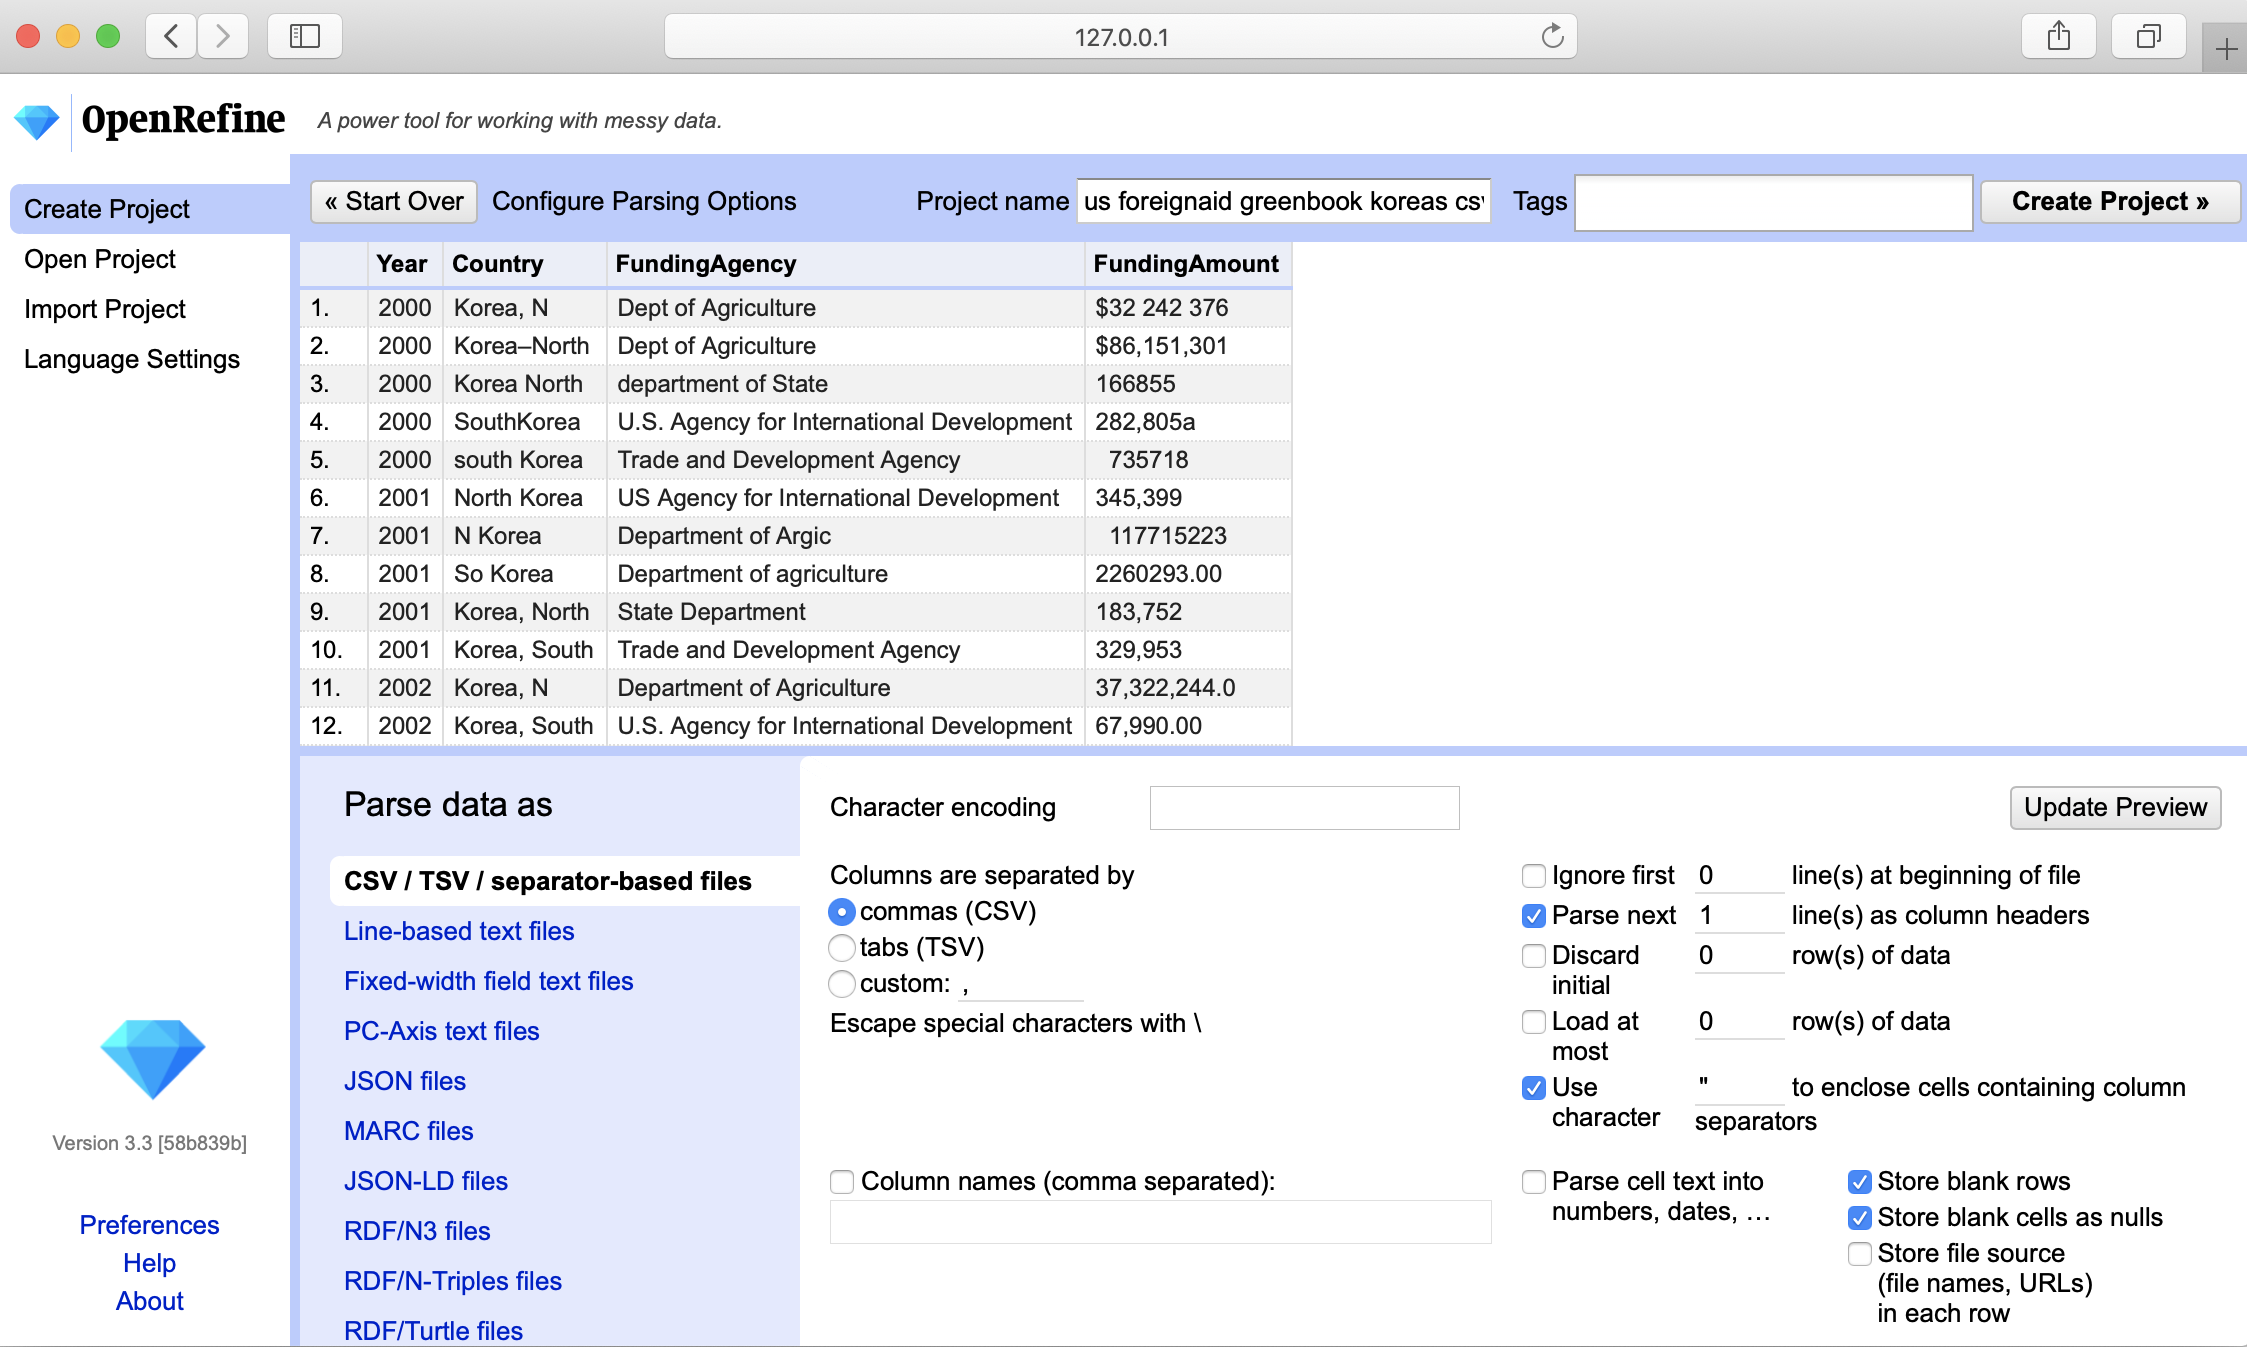
Task: Select custom separator radio button
Action: (x=842, y=984)
